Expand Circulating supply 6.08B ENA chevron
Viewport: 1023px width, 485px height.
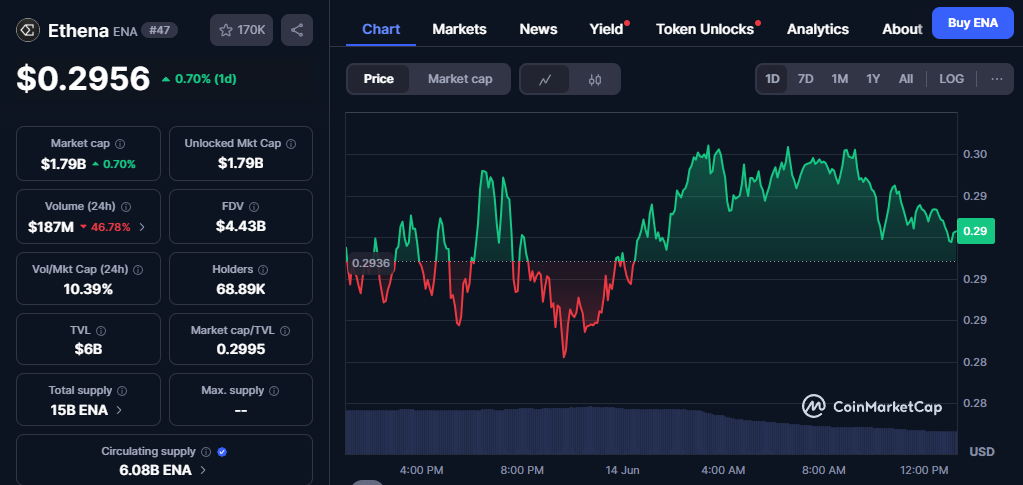click(203, 470)
